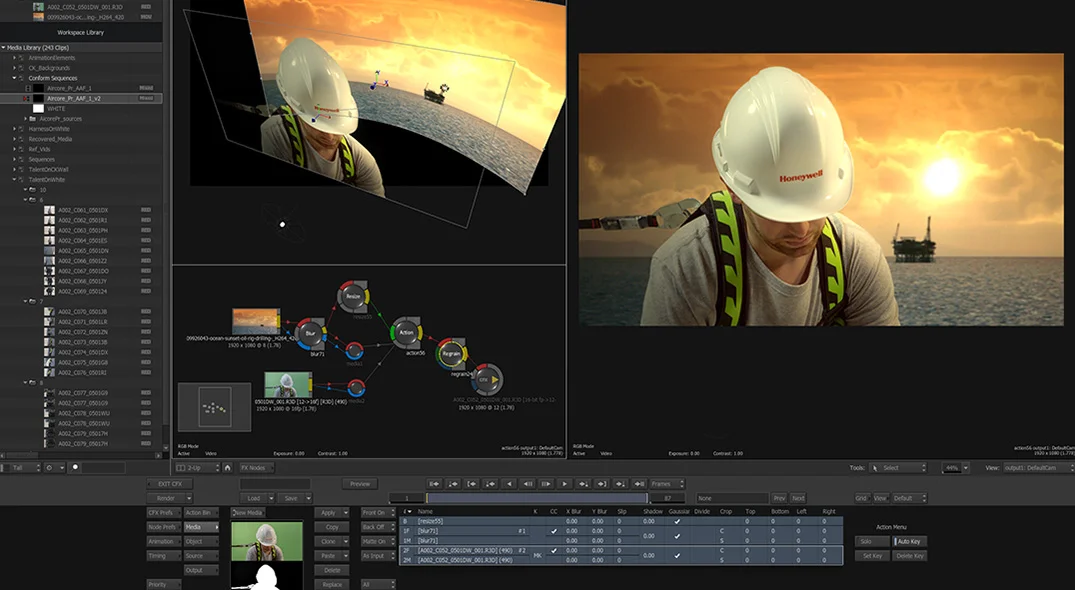Select the CFX output node

[486, 379]
